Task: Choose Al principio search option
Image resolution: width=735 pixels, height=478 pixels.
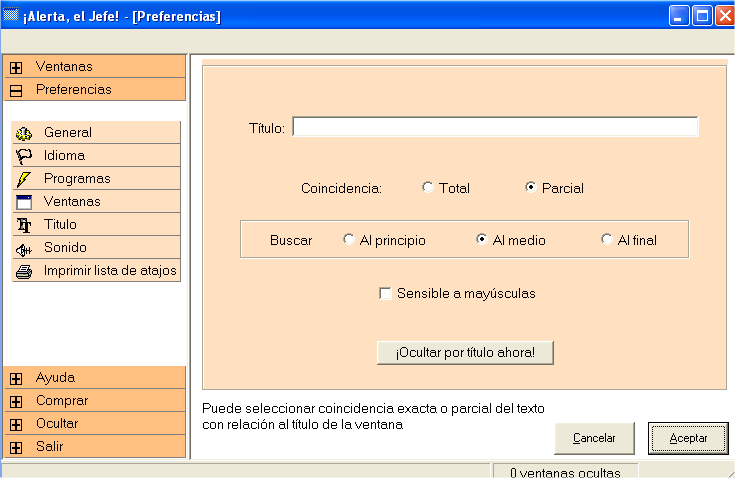Action: 348,239
